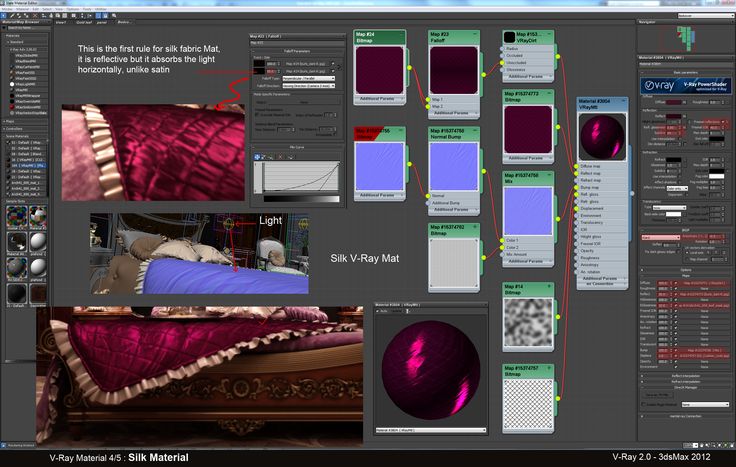
Task: Click the Zoom Extents Selected icon
Action: [726, 445]
